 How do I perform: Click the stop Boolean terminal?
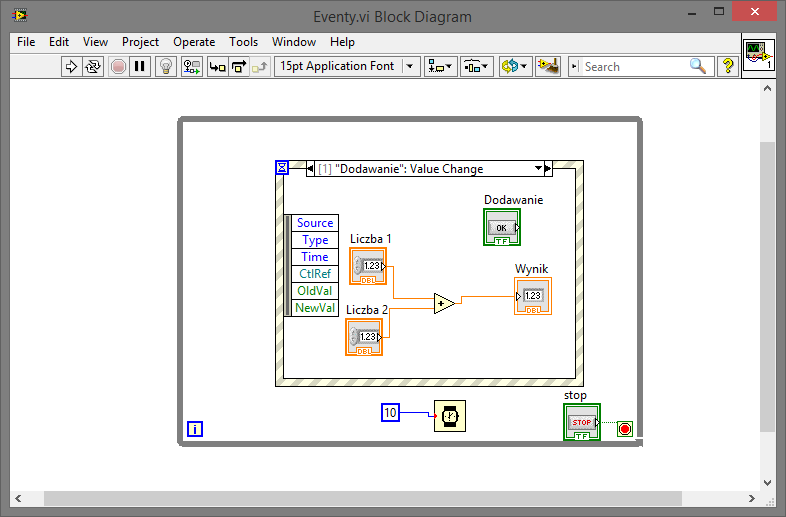coord(582,422)
